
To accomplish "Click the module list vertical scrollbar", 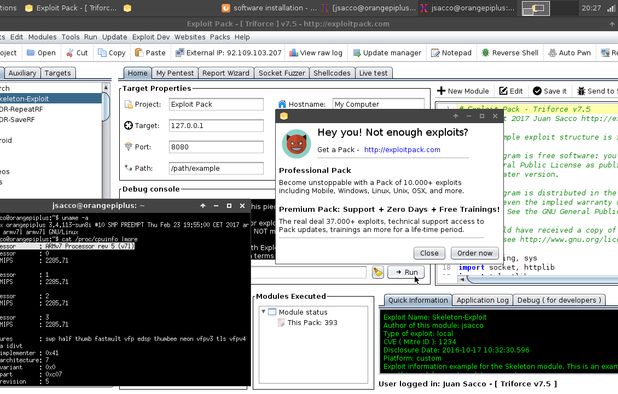I will [106, 106].
